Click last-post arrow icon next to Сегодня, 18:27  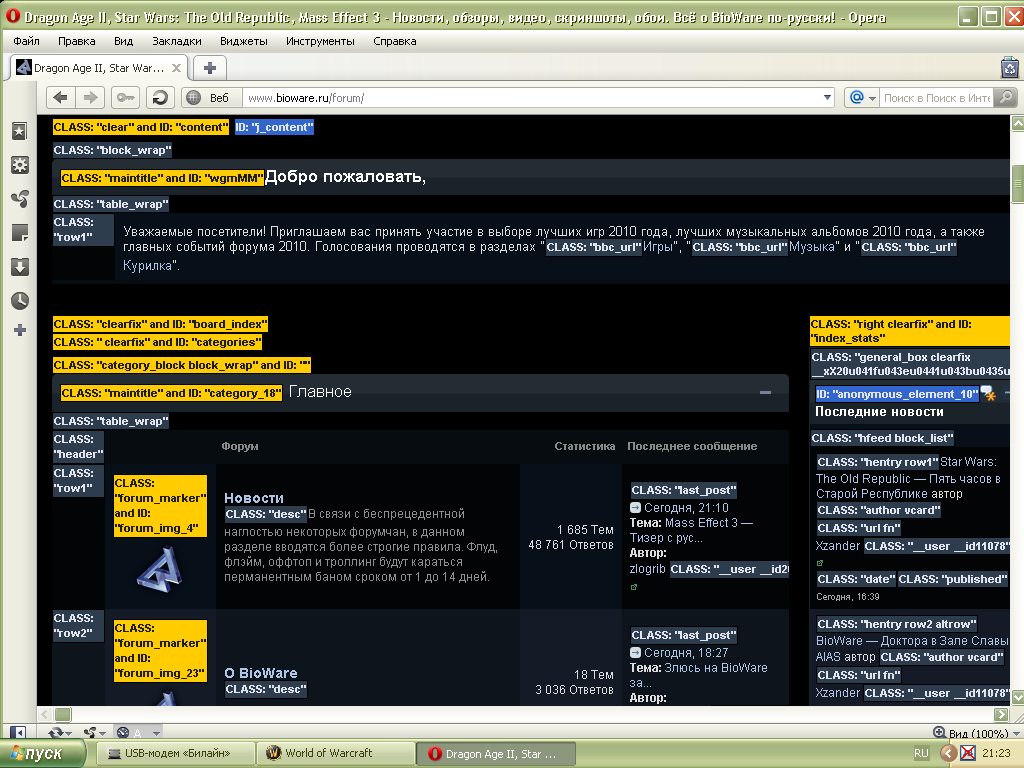point(635,652)
